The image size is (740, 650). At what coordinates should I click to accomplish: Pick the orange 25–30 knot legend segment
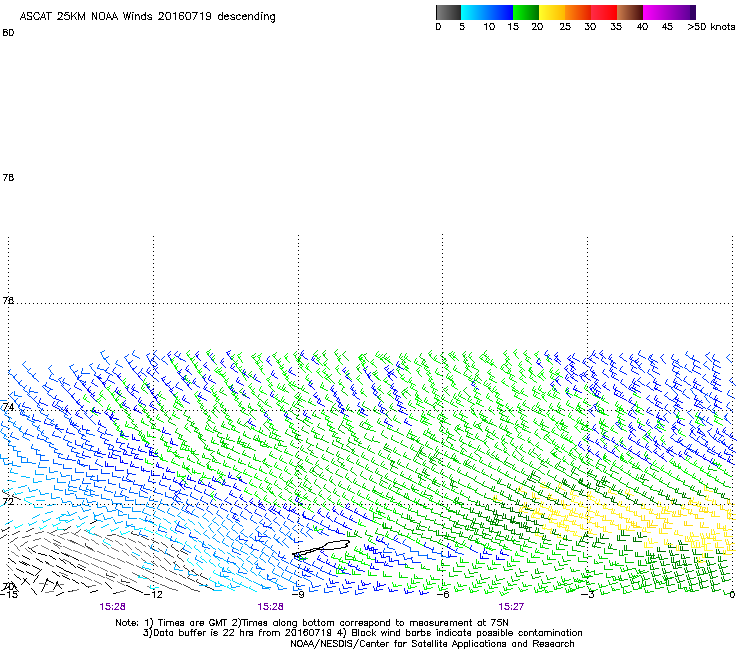(578, 12)
